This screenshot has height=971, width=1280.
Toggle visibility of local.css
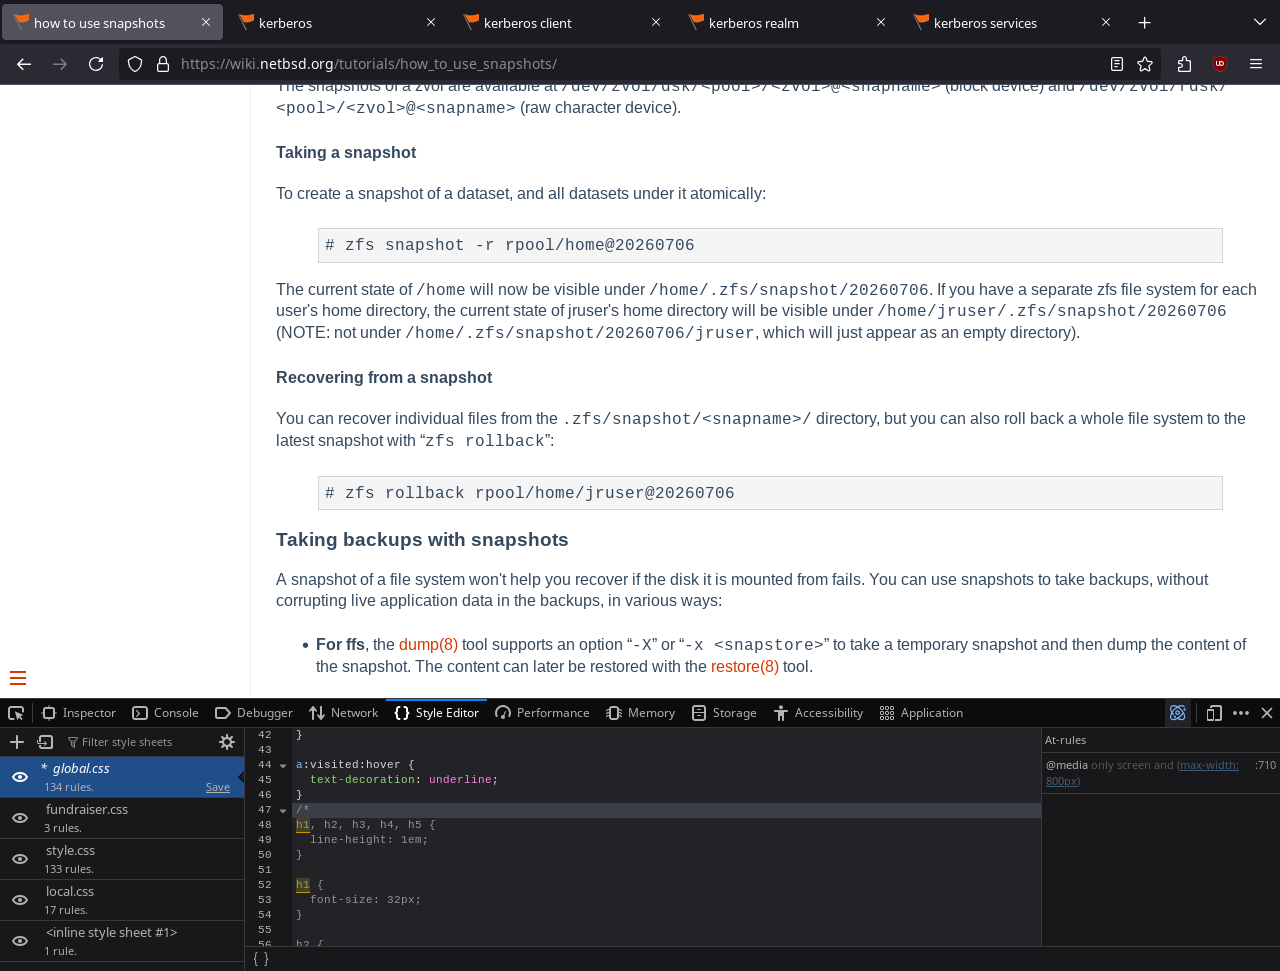pos(20,900)
